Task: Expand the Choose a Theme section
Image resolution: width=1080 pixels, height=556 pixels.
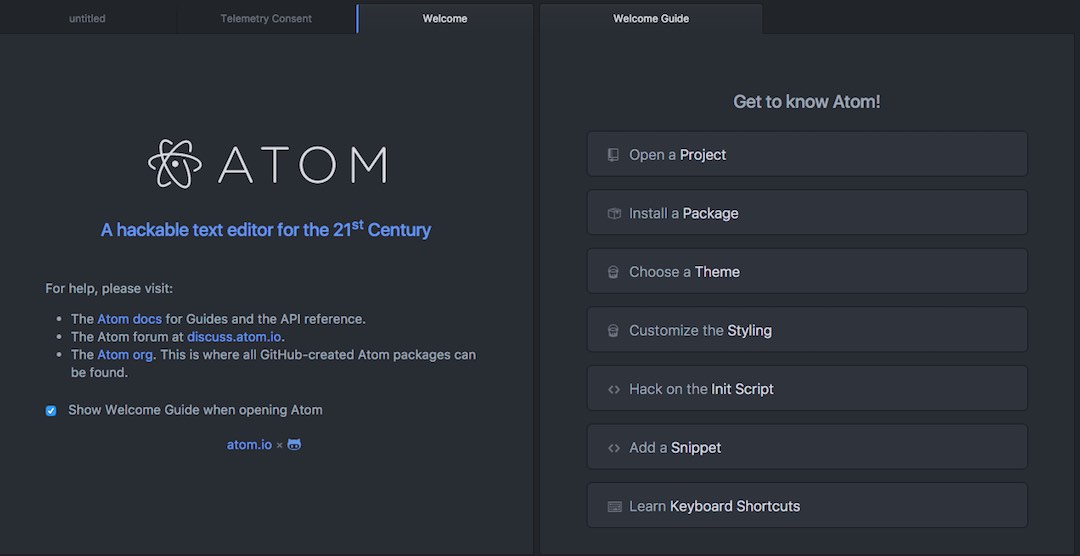Action: click(x=807, y=271)
